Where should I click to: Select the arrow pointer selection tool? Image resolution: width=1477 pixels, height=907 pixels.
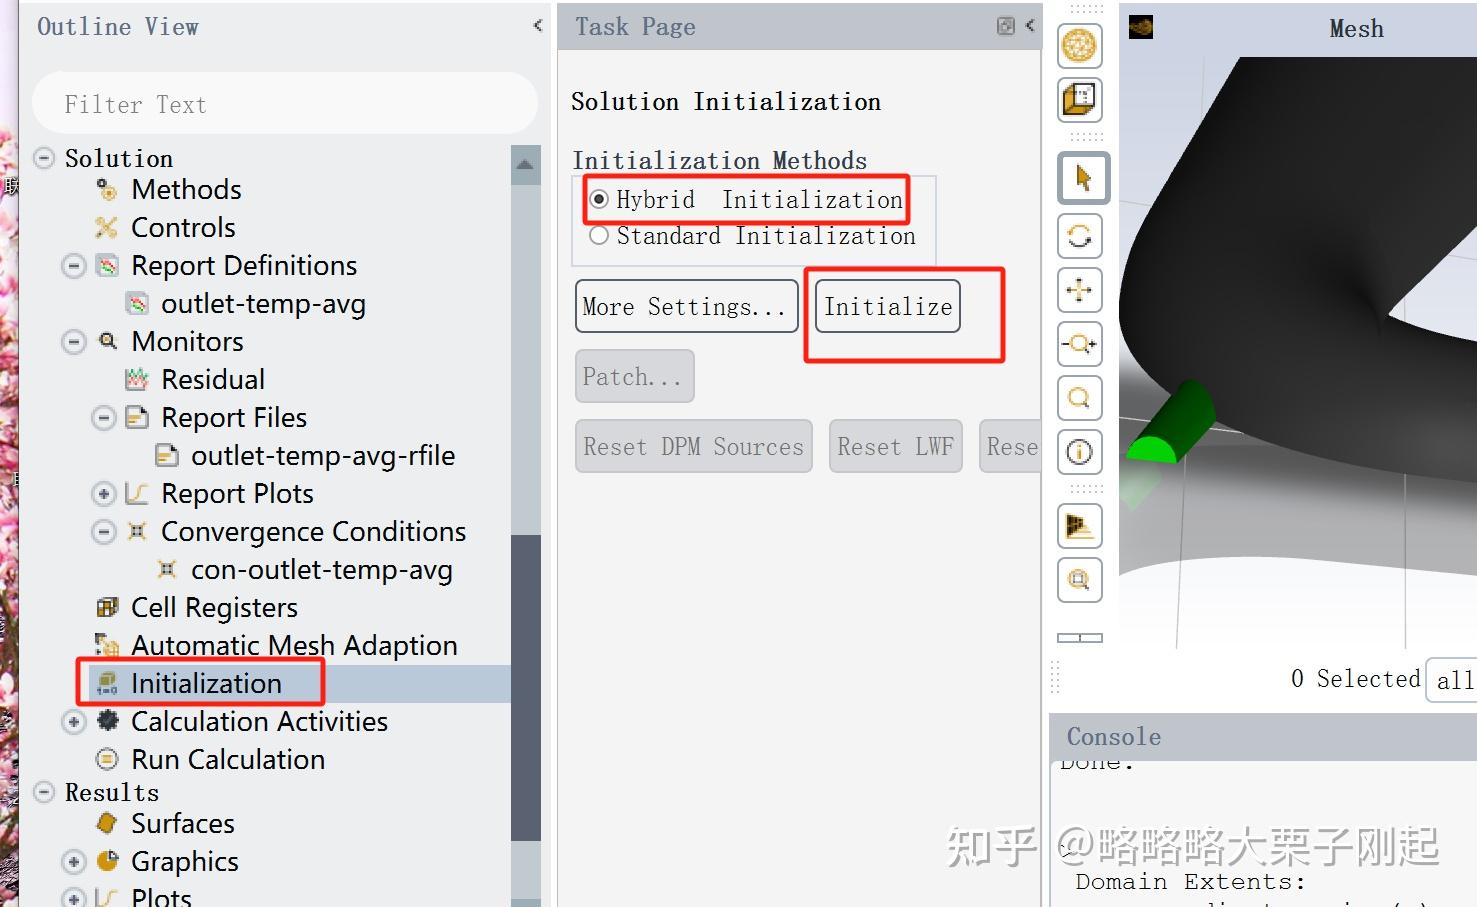click(x=1082, y=179)
